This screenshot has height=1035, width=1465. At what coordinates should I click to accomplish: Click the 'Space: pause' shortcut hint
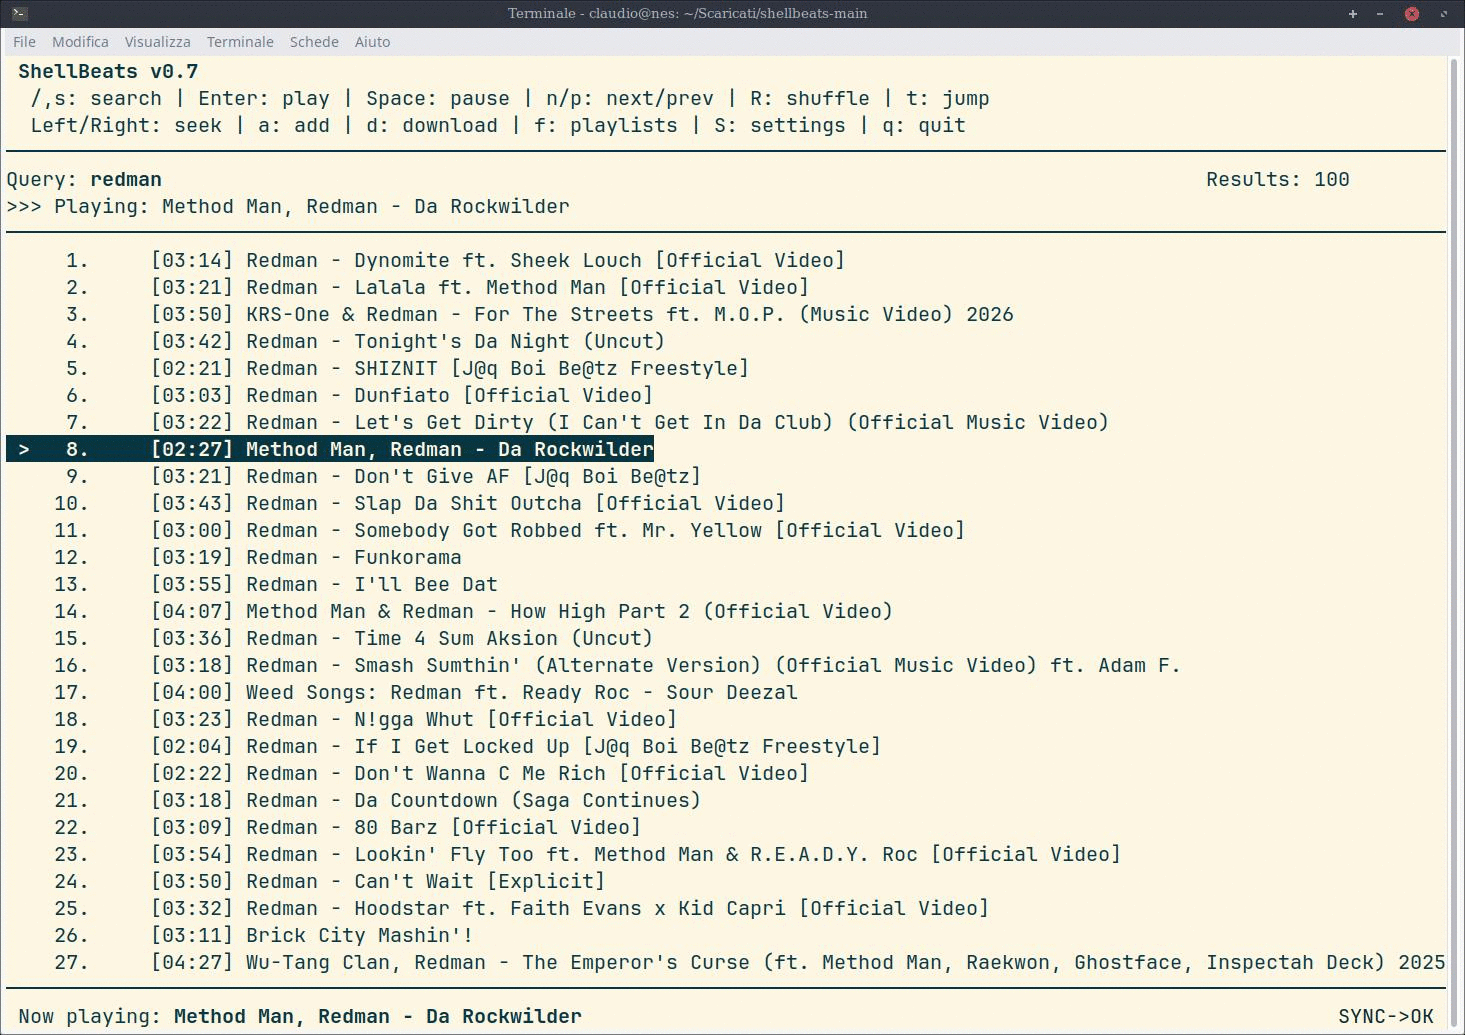click(x=438, y=98)
